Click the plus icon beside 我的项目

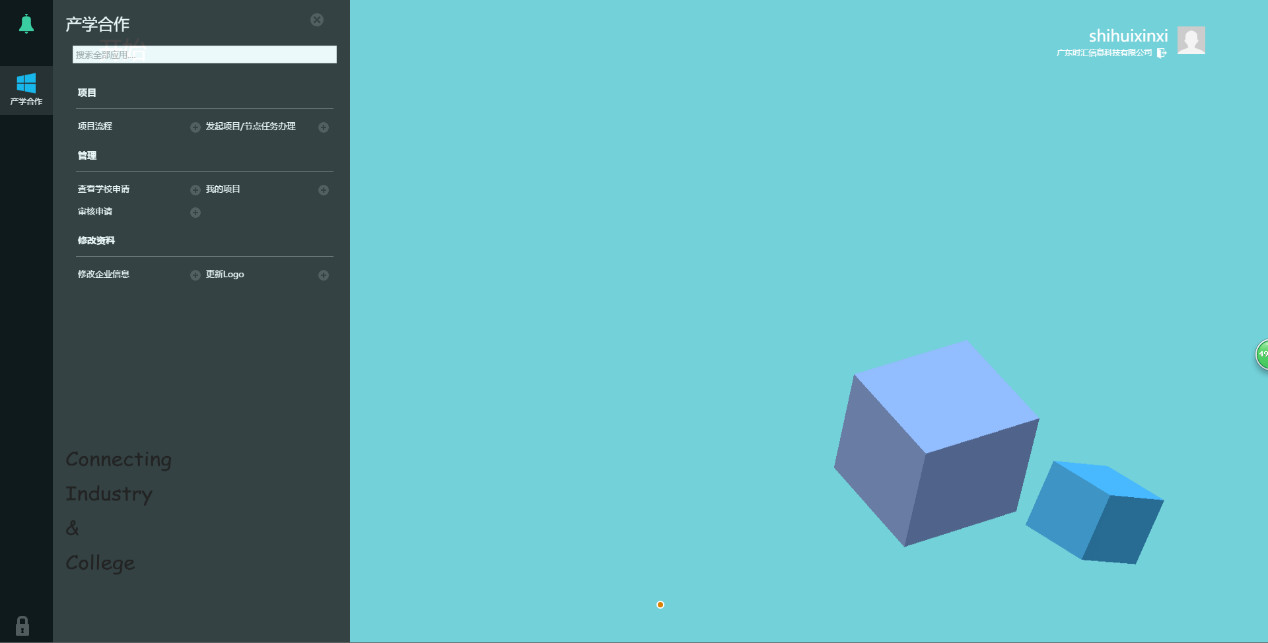tap(323, 190)
